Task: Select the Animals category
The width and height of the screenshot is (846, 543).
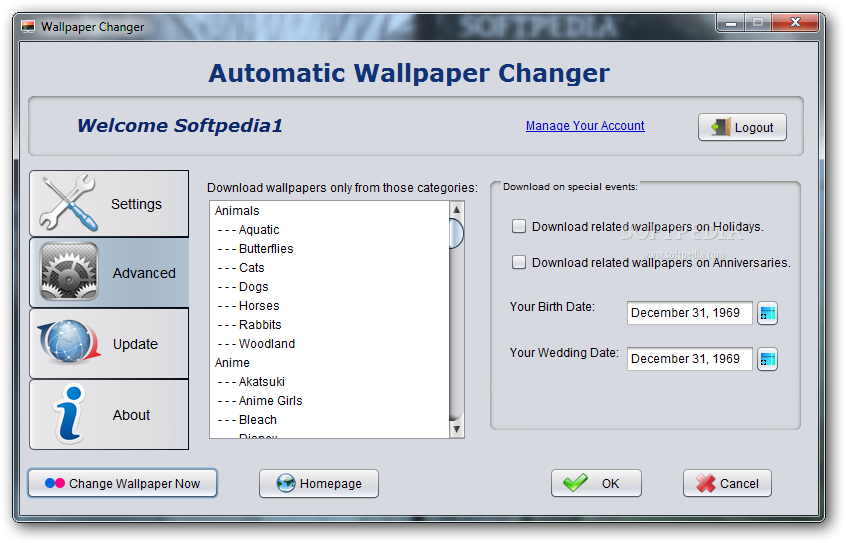Action: [x=329, y=211]
